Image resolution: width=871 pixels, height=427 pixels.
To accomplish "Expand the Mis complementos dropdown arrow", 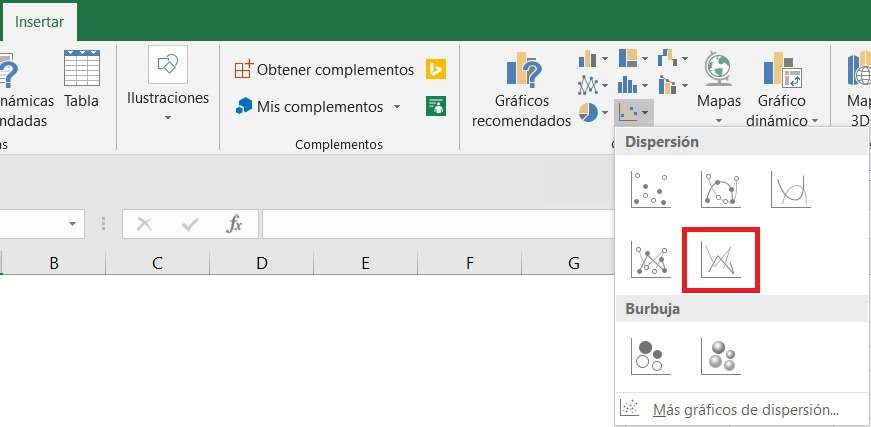I will click(397, 107).
